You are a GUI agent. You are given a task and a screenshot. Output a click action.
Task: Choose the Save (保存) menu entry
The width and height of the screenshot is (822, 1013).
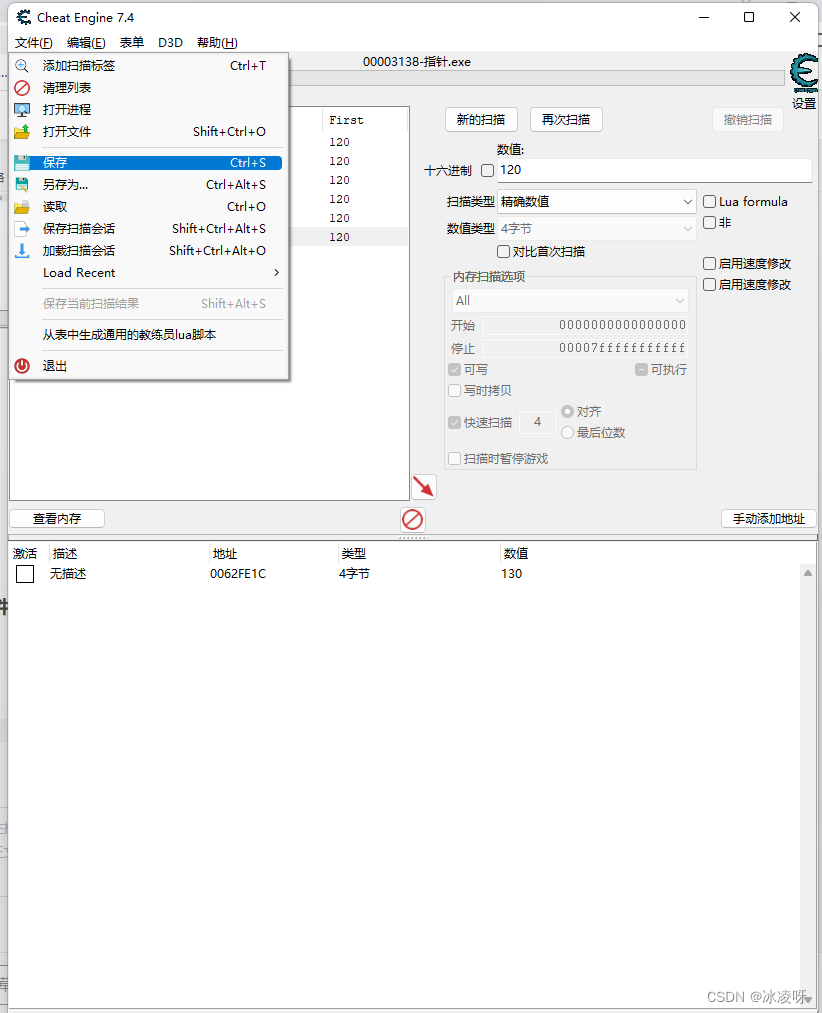point(148,162)
